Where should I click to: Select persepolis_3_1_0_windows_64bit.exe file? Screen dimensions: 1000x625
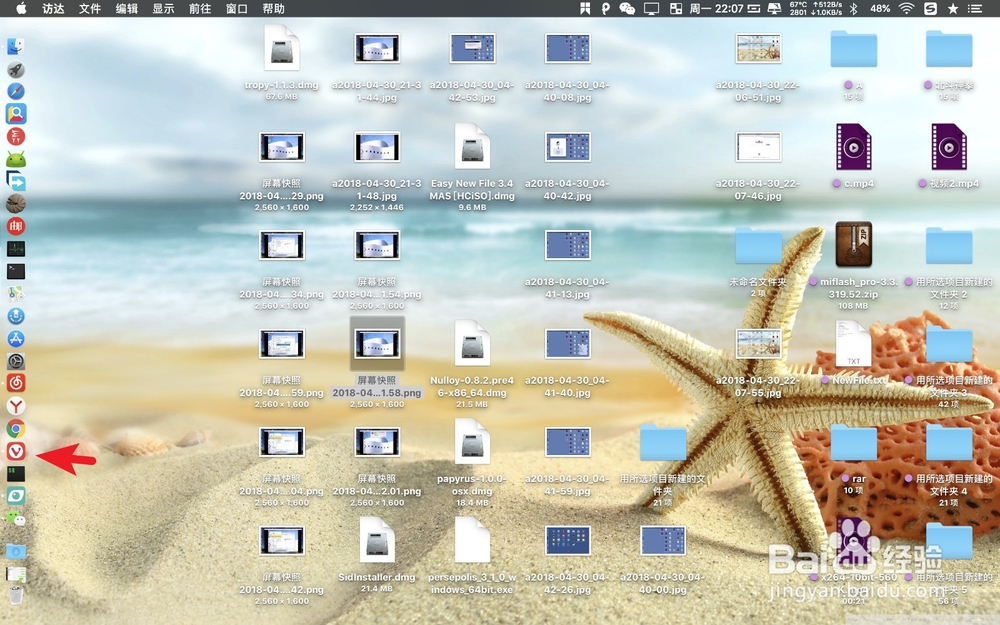coord(472,540)
